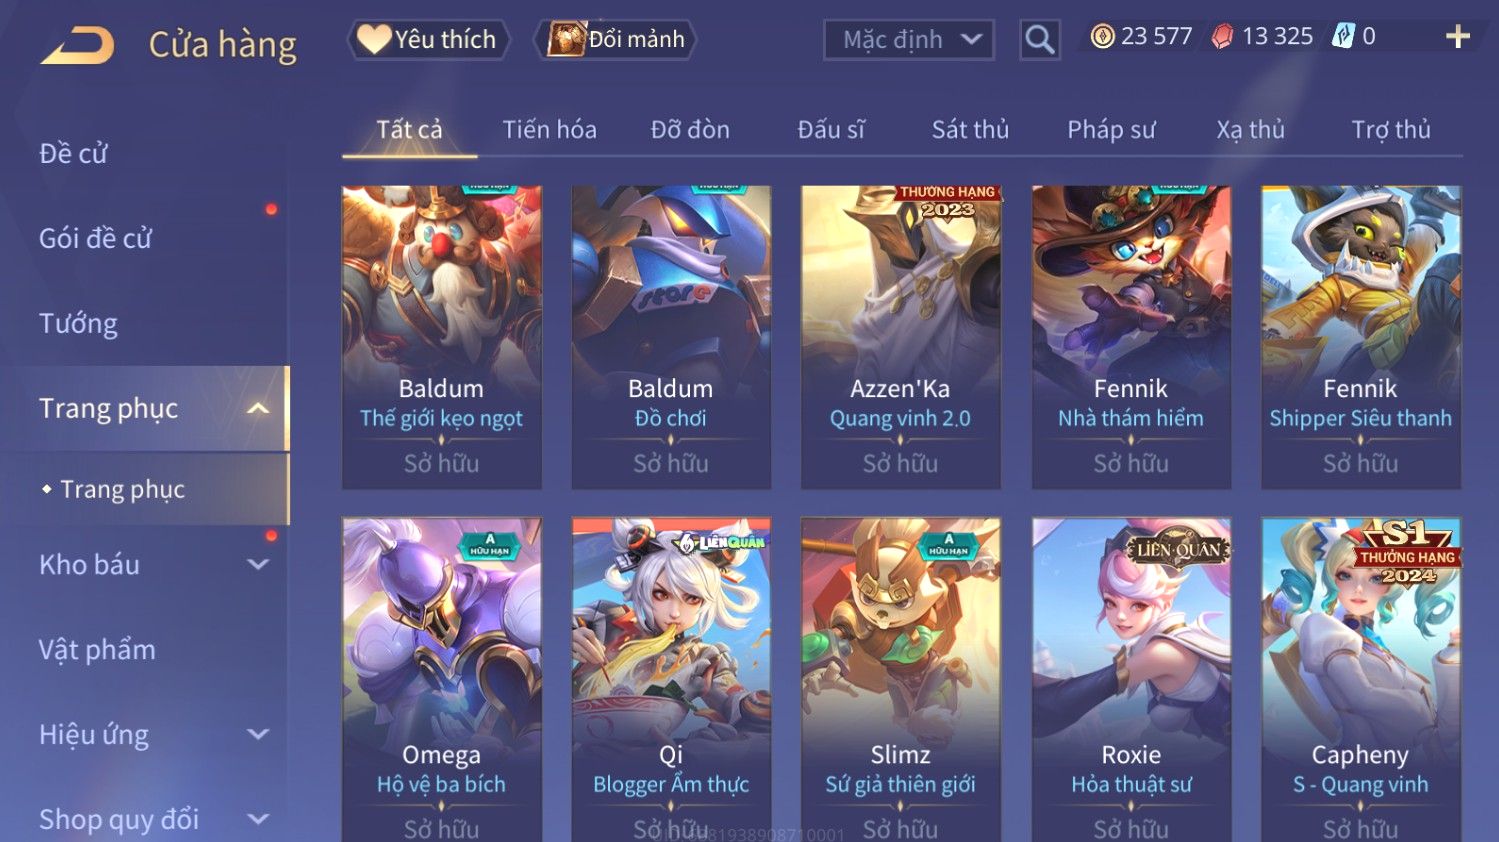1499x842 pixels.
Task: Open search with the magnifier icon
Action: [1040, 40]
